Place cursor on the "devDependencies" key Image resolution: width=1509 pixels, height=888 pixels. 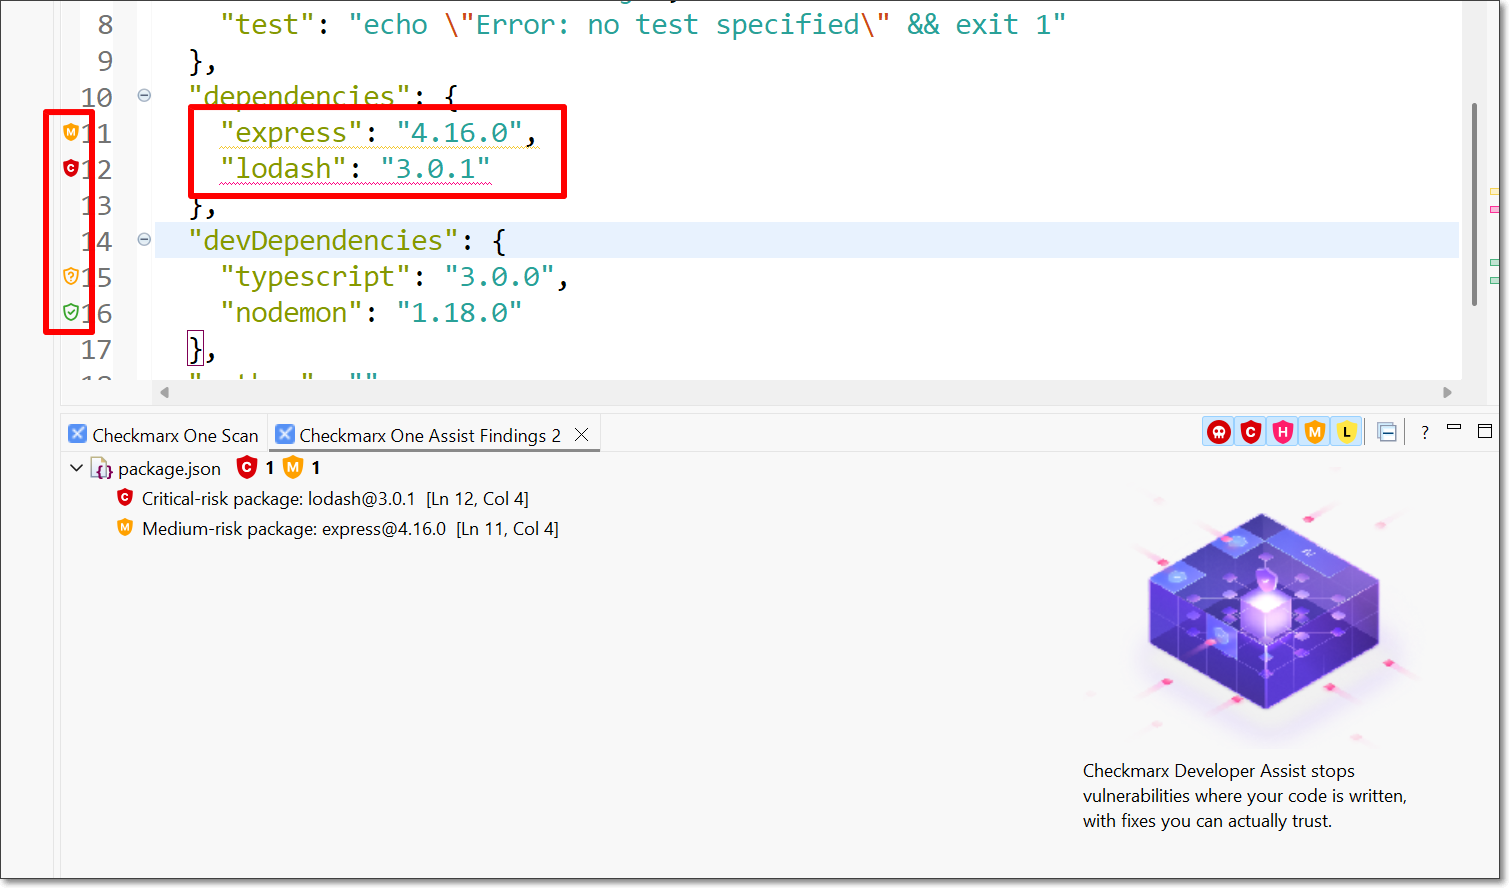323,241
